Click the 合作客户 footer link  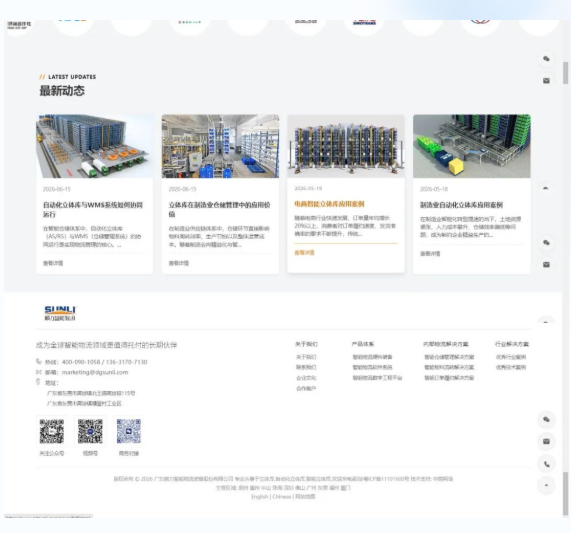306,388
